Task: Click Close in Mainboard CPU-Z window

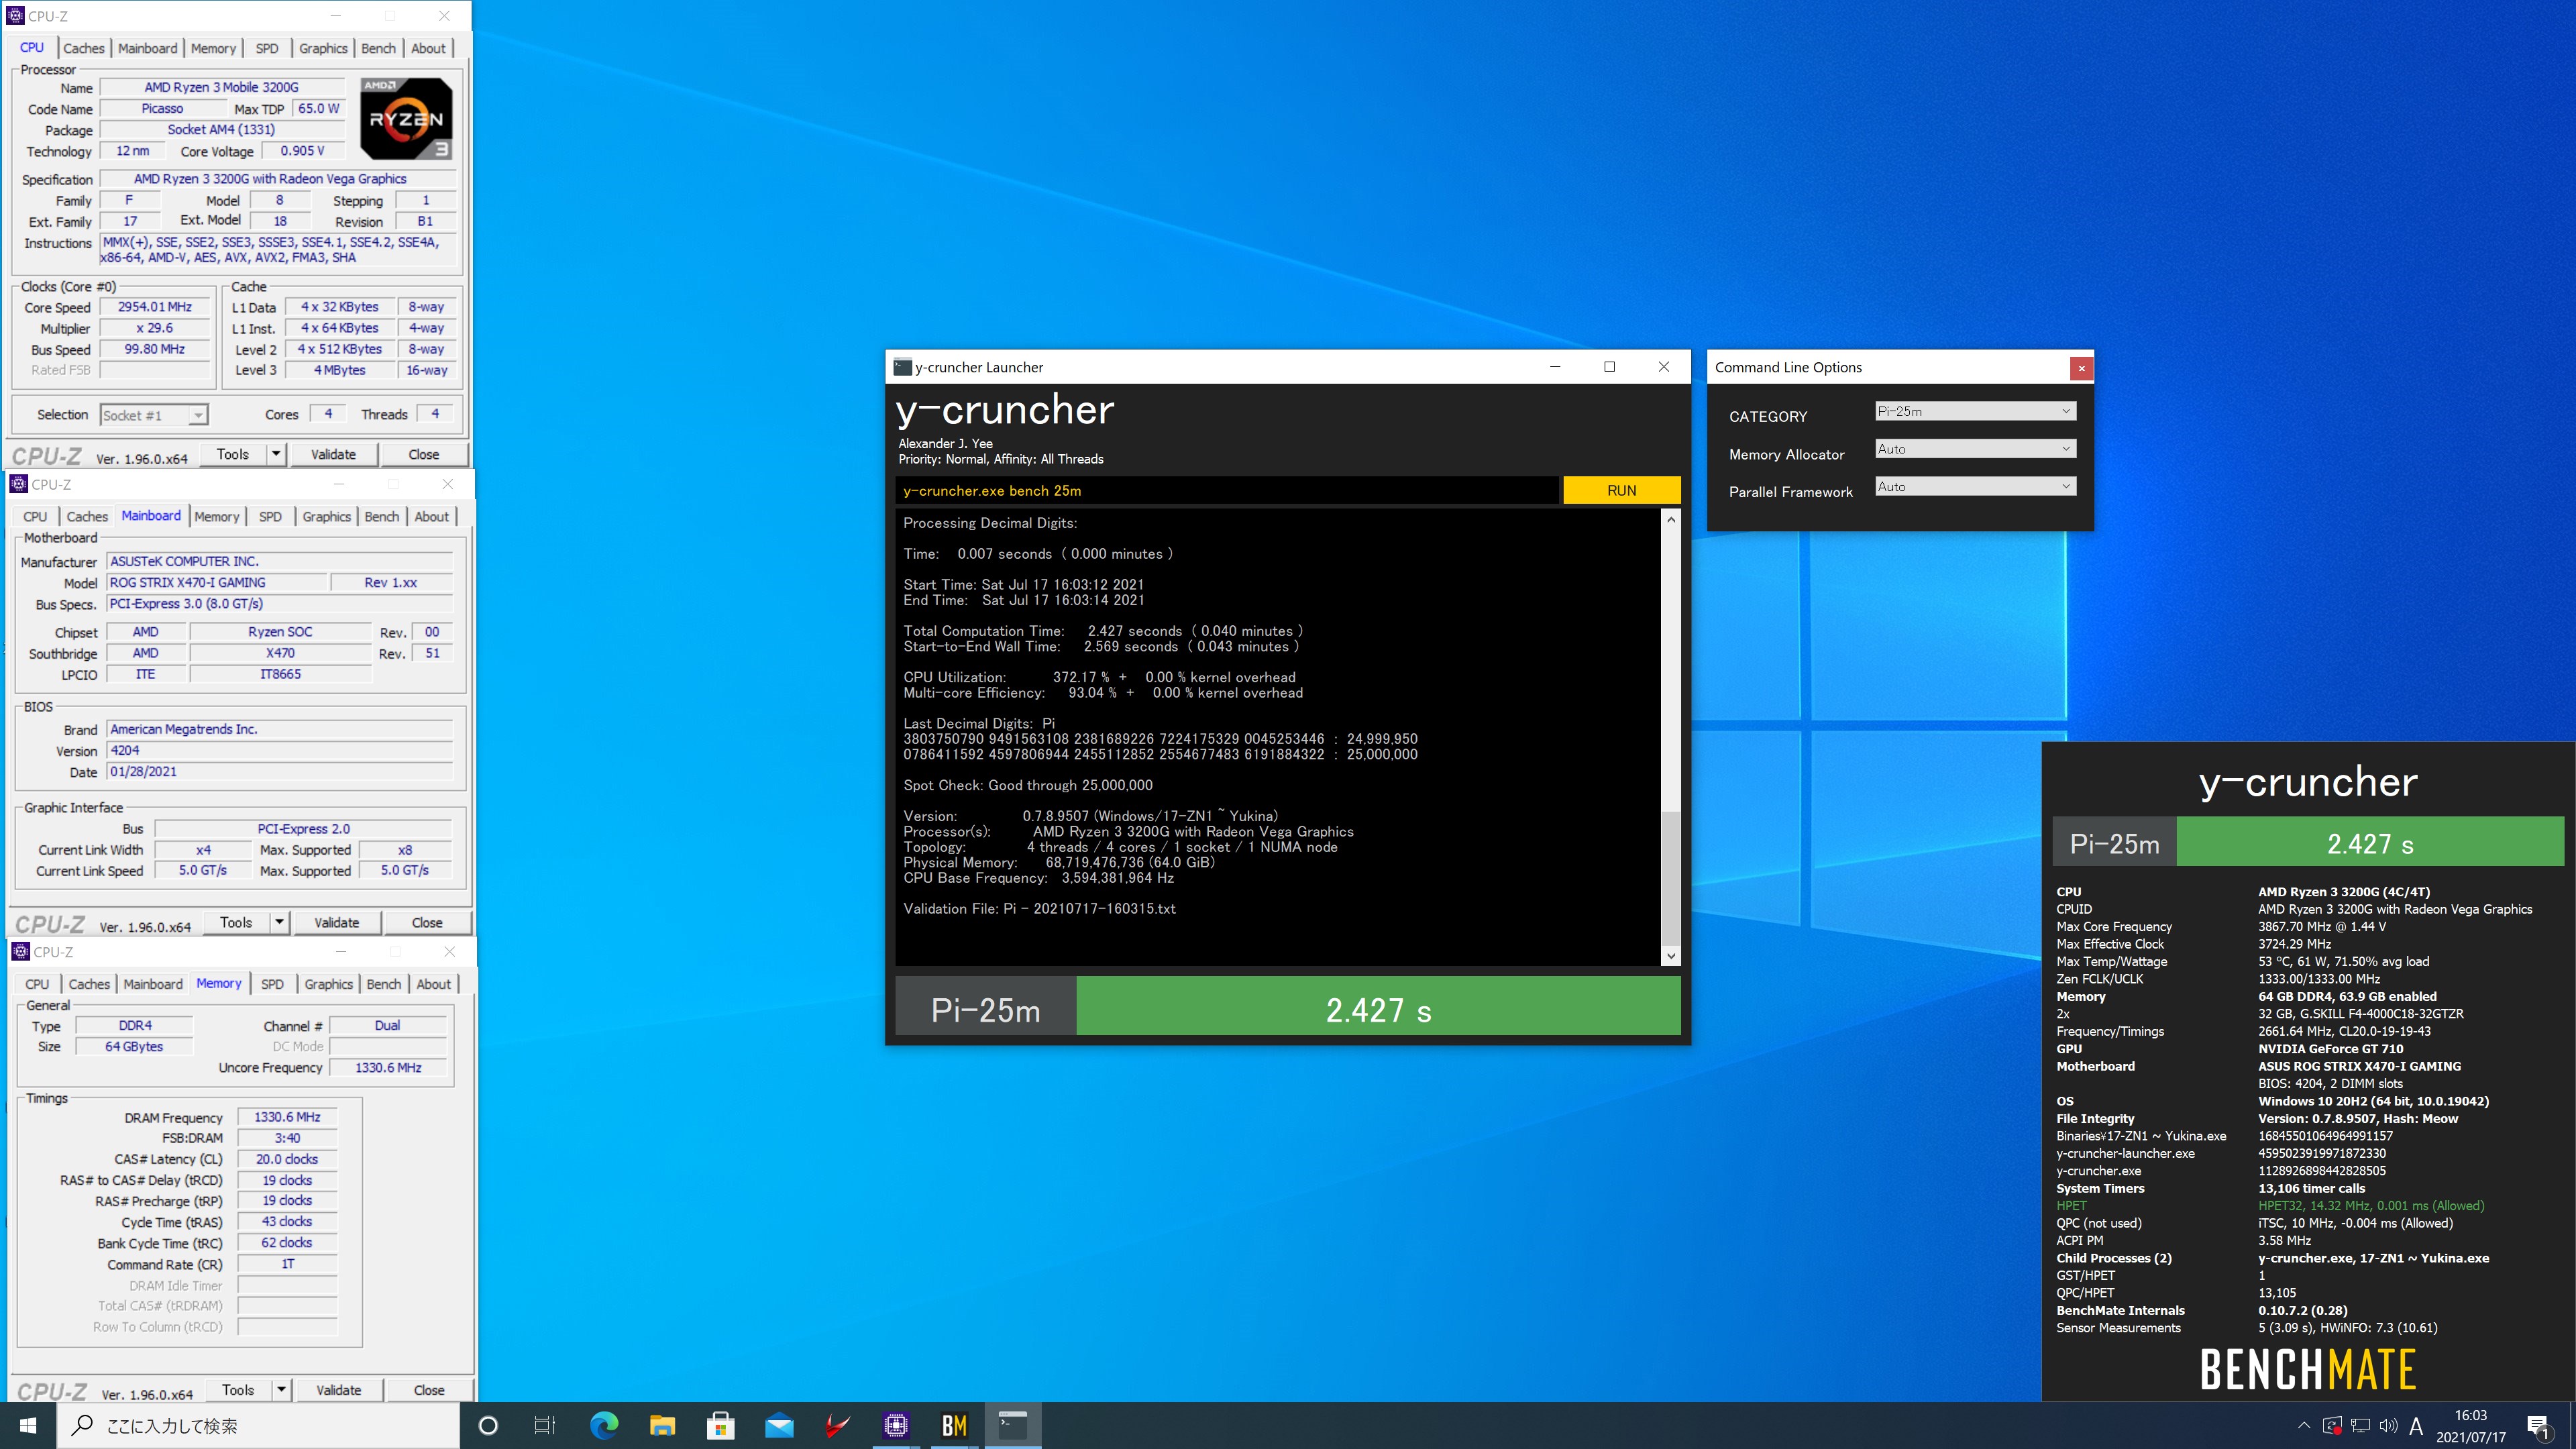Action: (427, 922)
